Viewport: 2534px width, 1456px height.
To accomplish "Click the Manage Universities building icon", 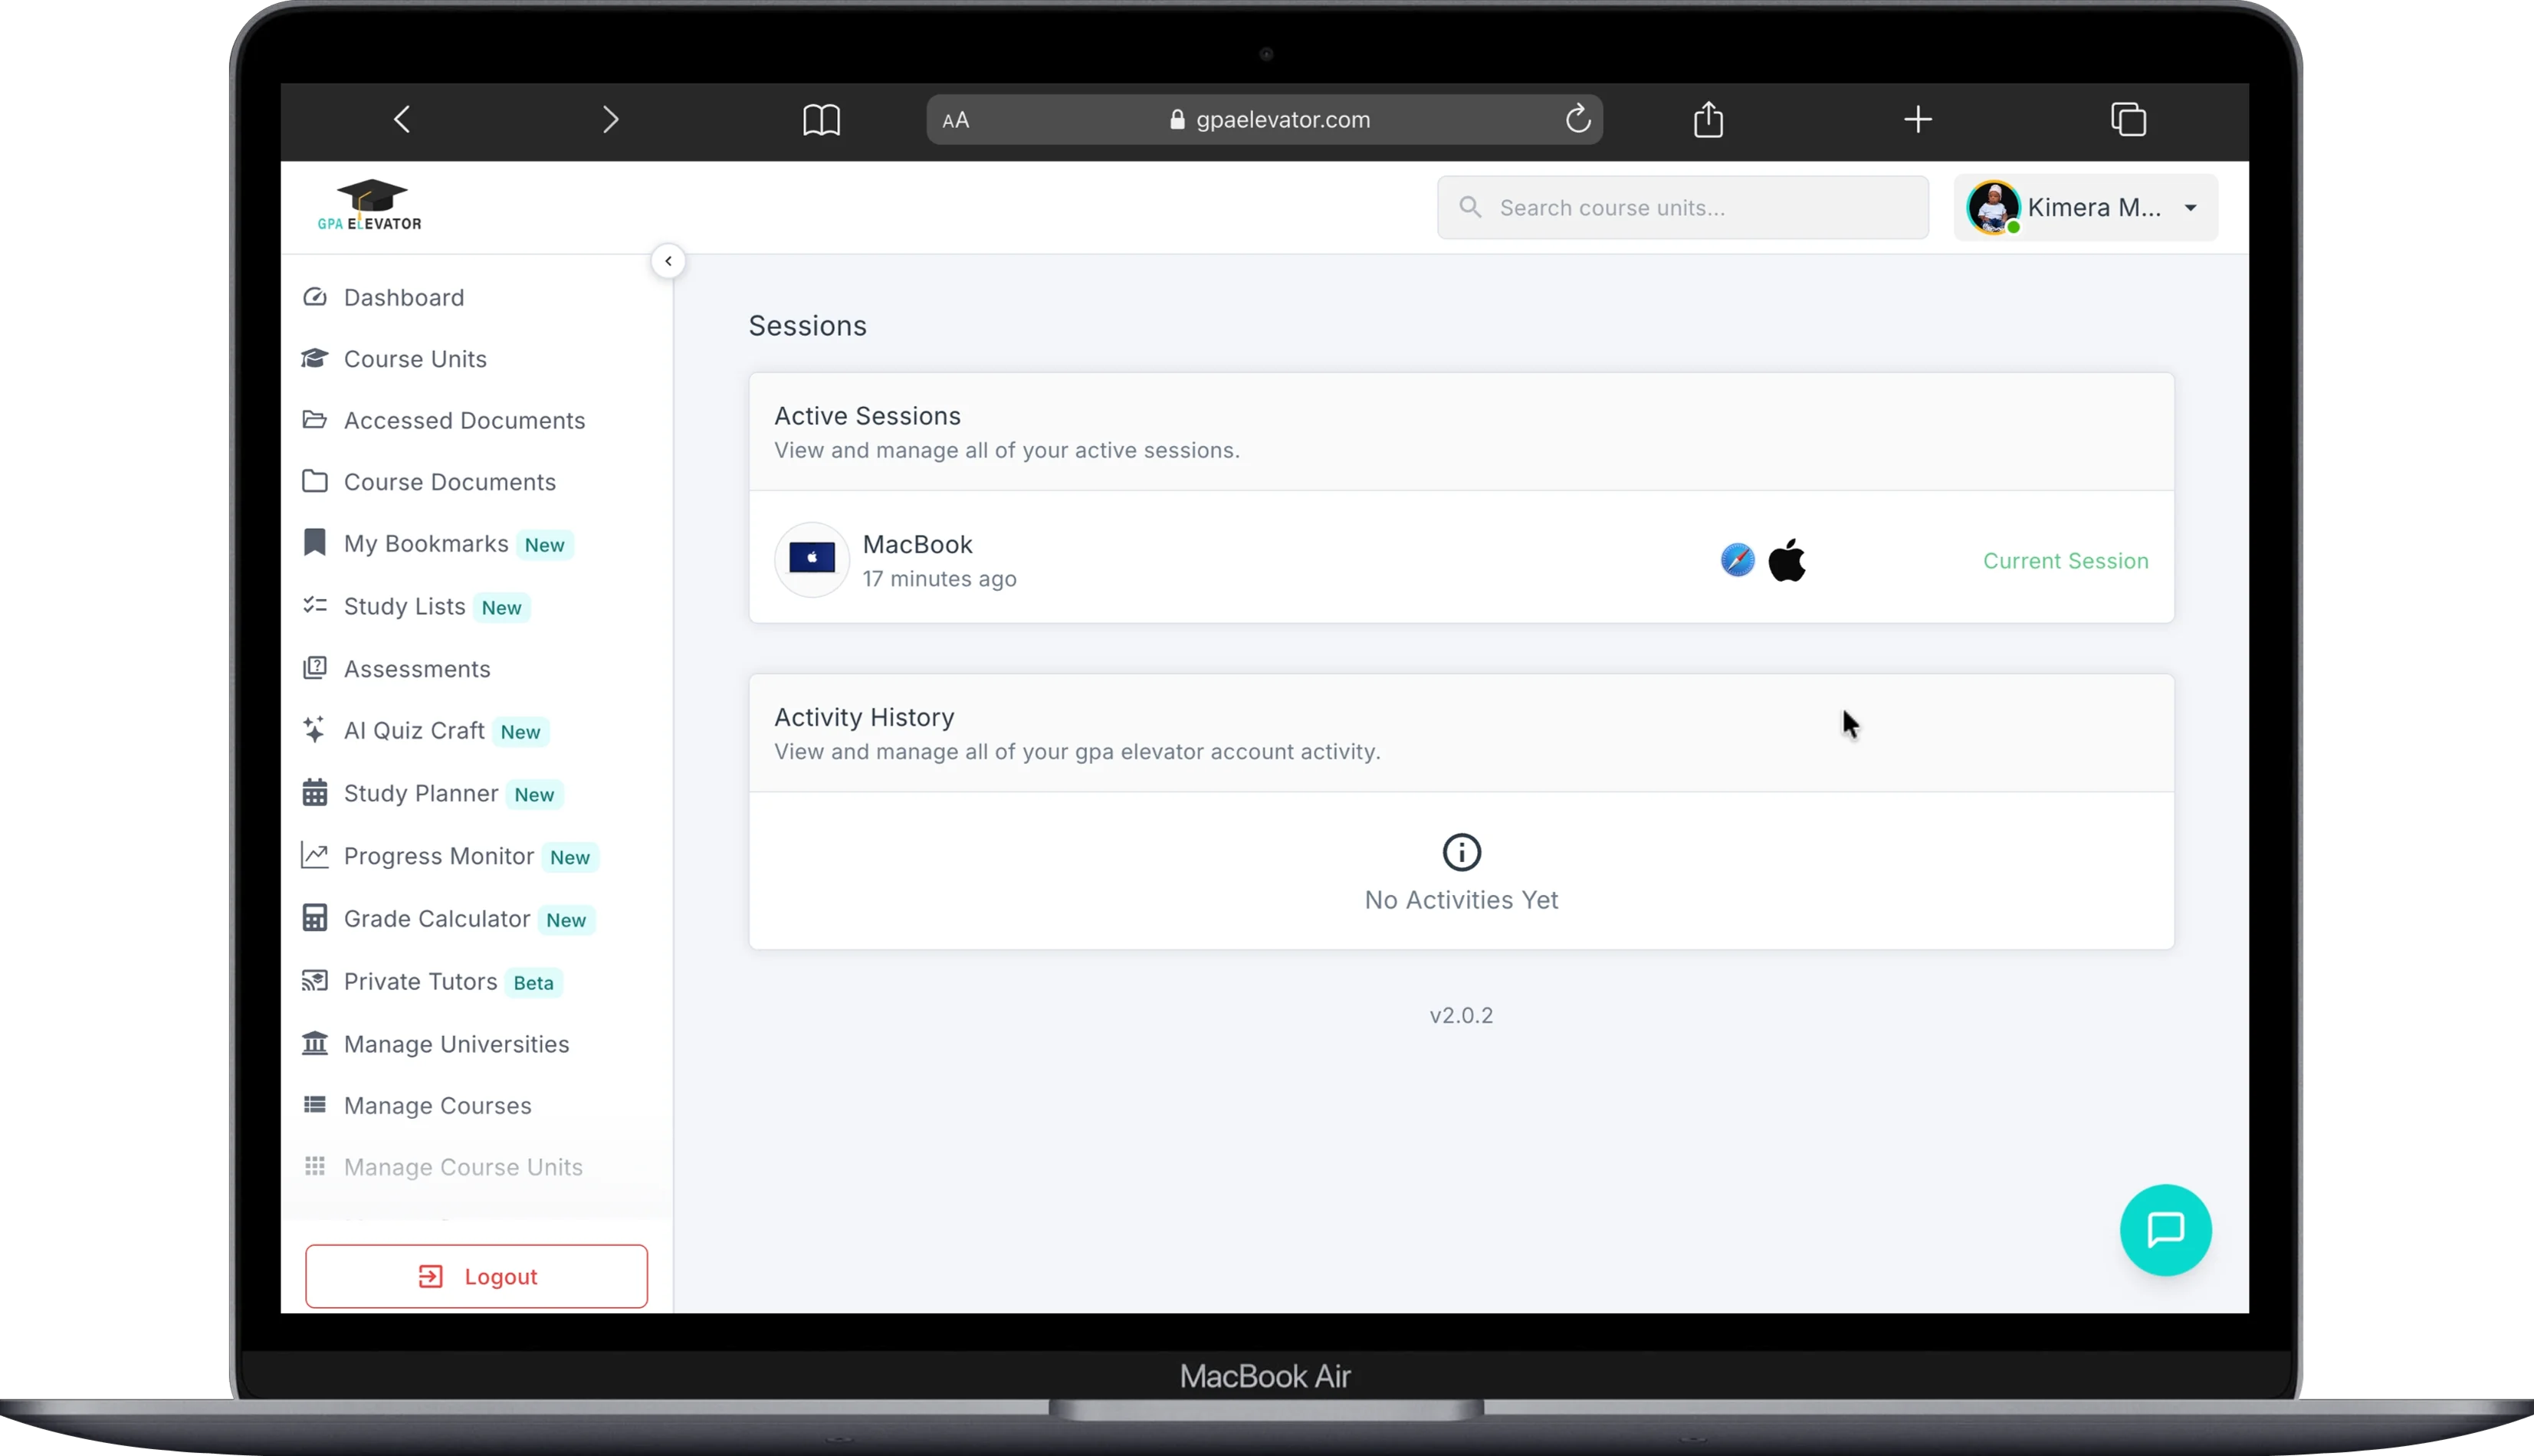I will (x=315, y=1042).
